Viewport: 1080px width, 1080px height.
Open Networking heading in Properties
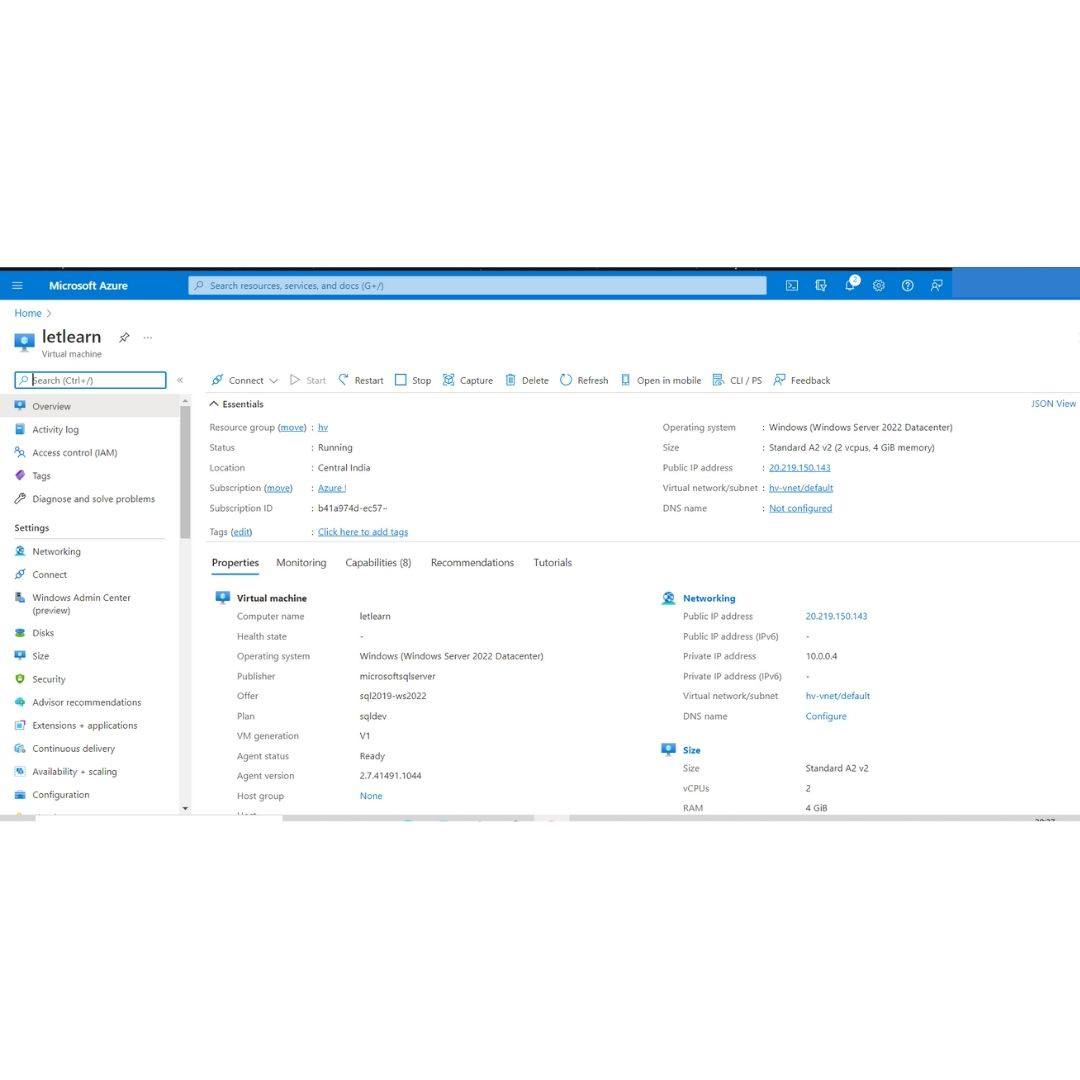pyautogui.click(x=709, y=598)
